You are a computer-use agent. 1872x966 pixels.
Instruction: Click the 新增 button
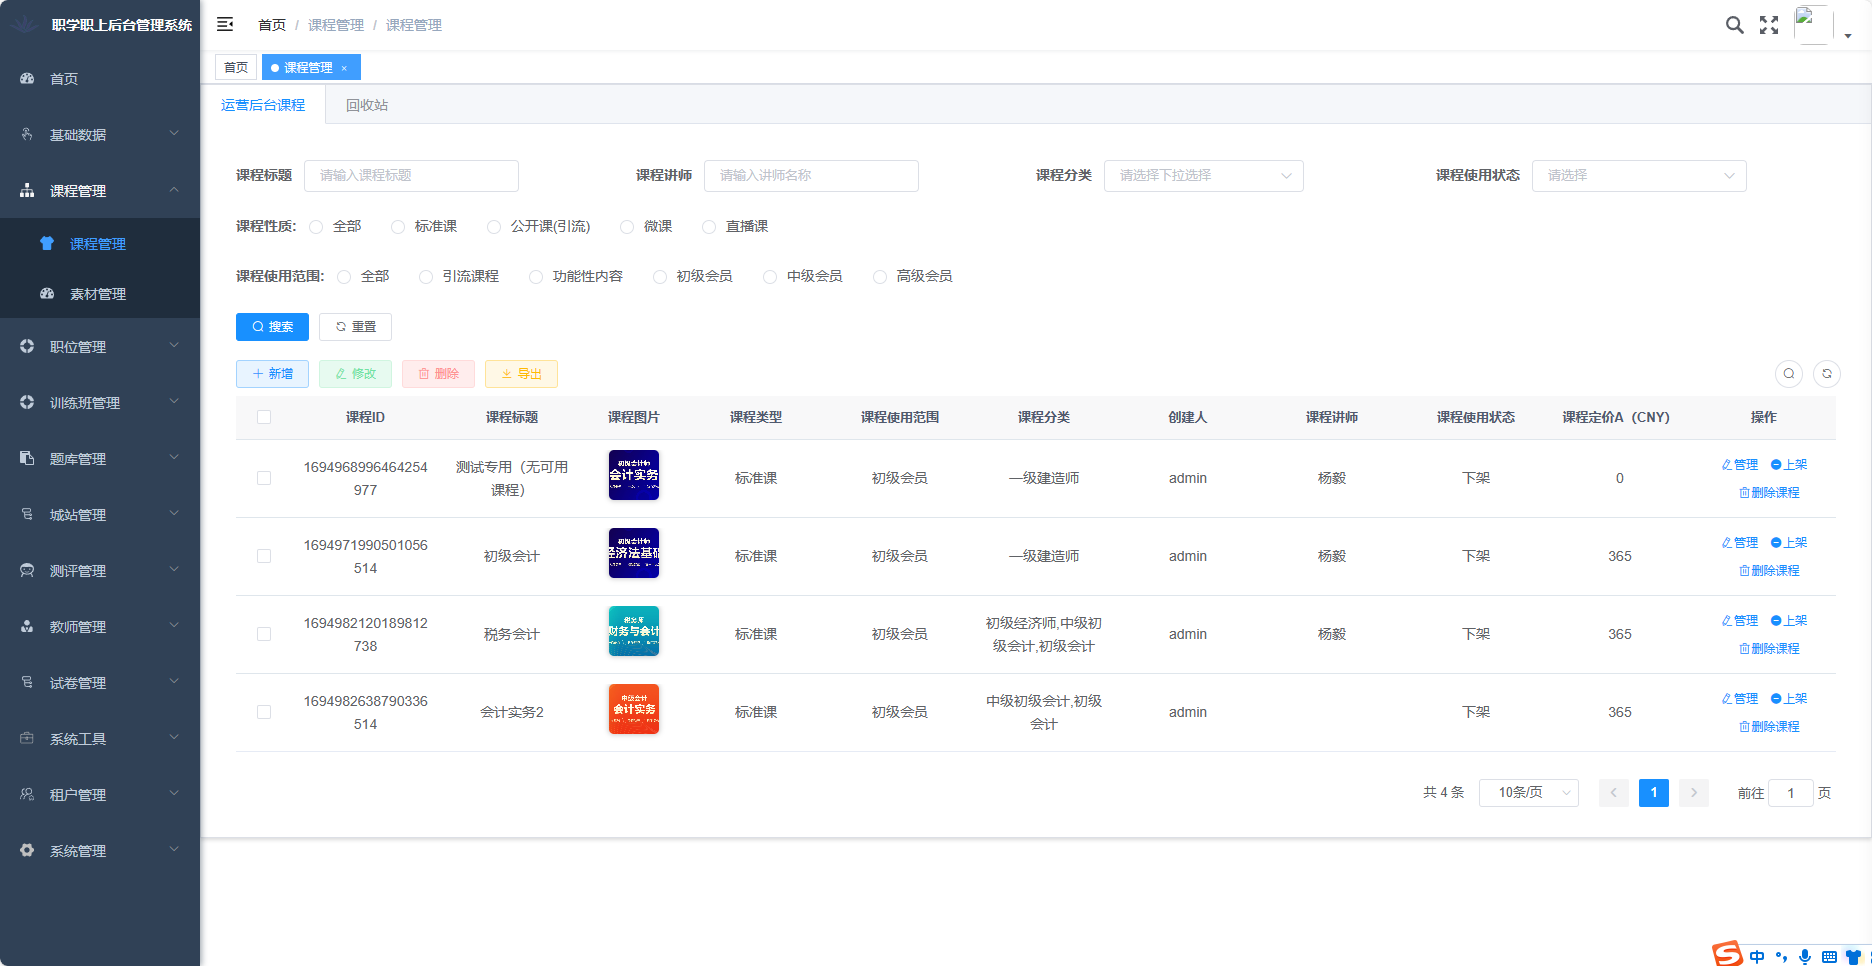click(x=272, y=374)
